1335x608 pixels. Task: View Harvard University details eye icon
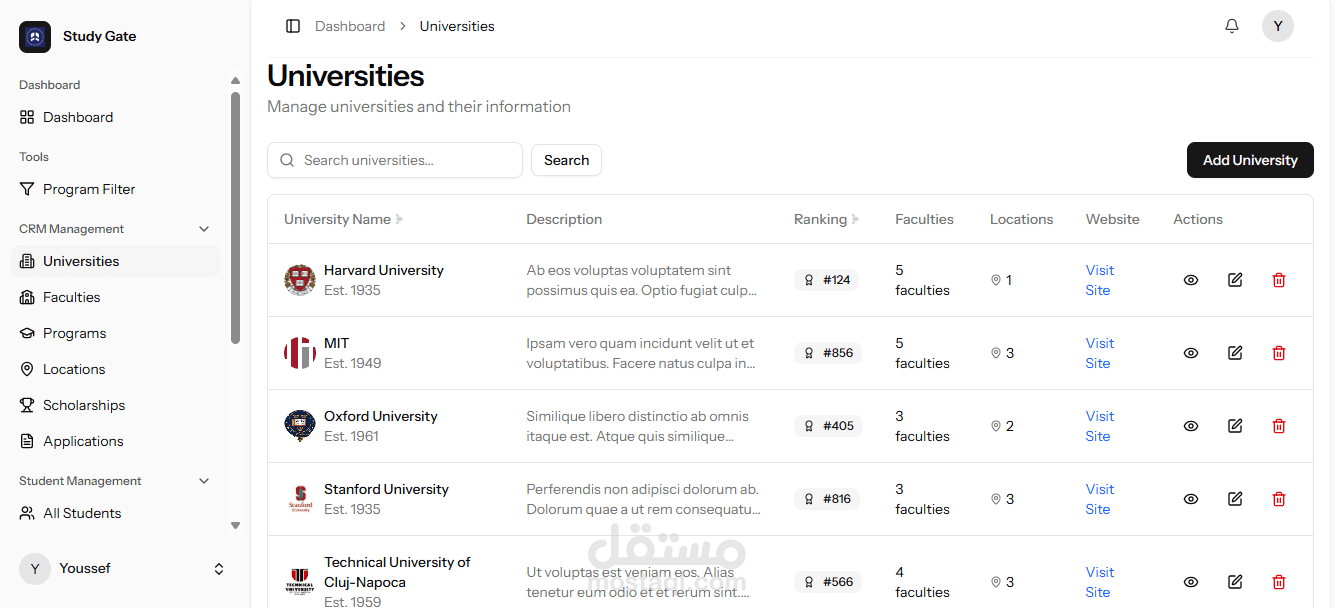1191,280
